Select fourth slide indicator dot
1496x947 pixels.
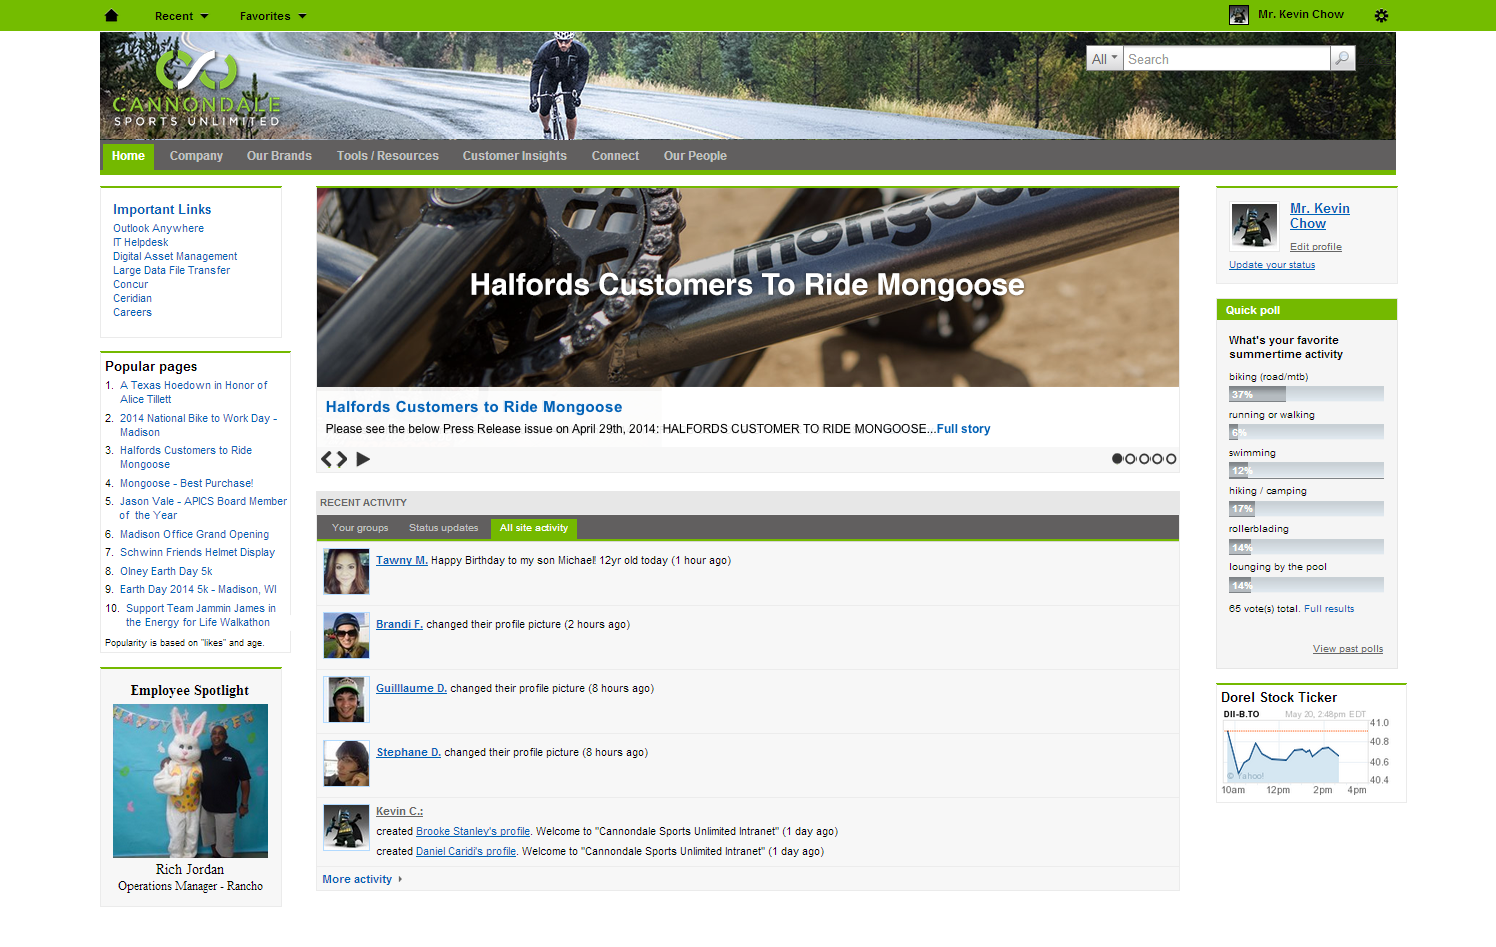1157,459
